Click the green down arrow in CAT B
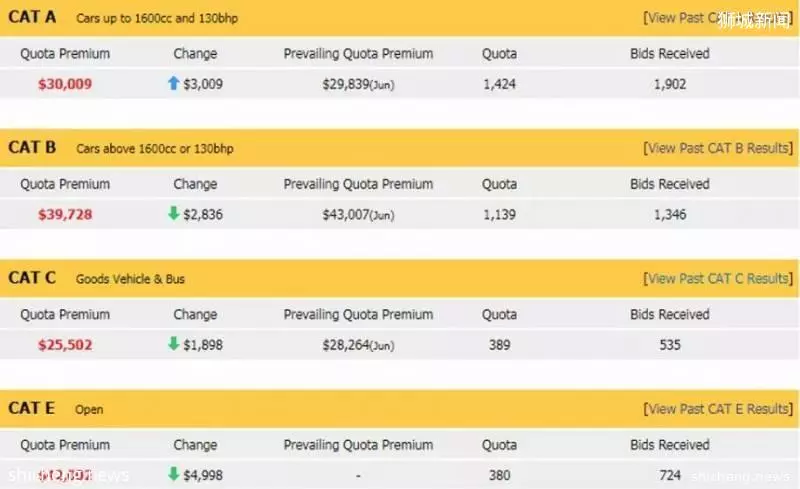 click(x=173, y=213)
